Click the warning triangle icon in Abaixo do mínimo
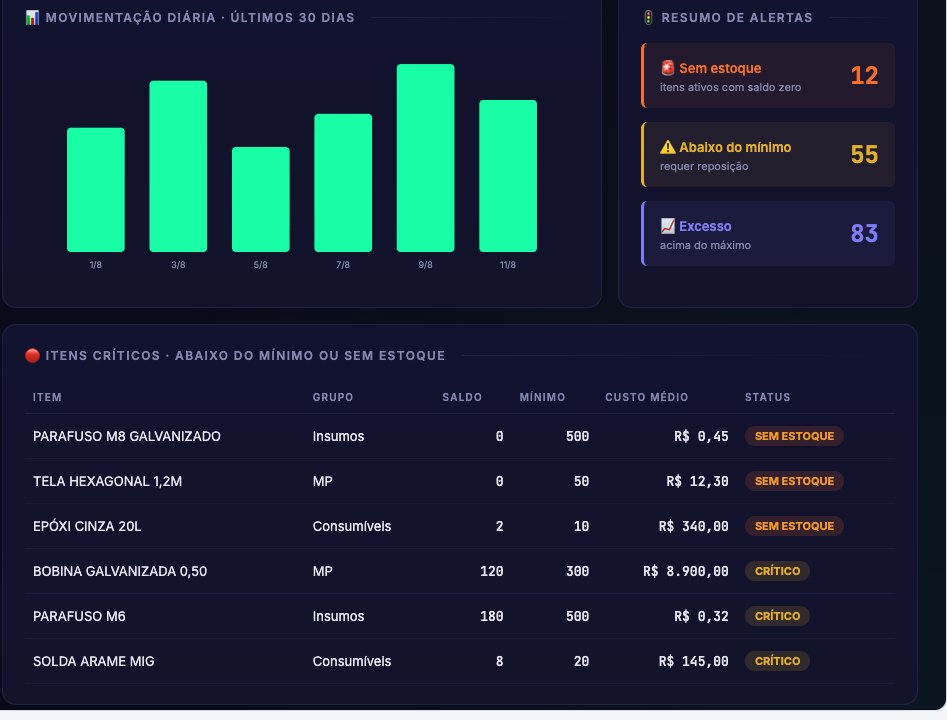This screenshot has width=947, height=720. (667, 147)
